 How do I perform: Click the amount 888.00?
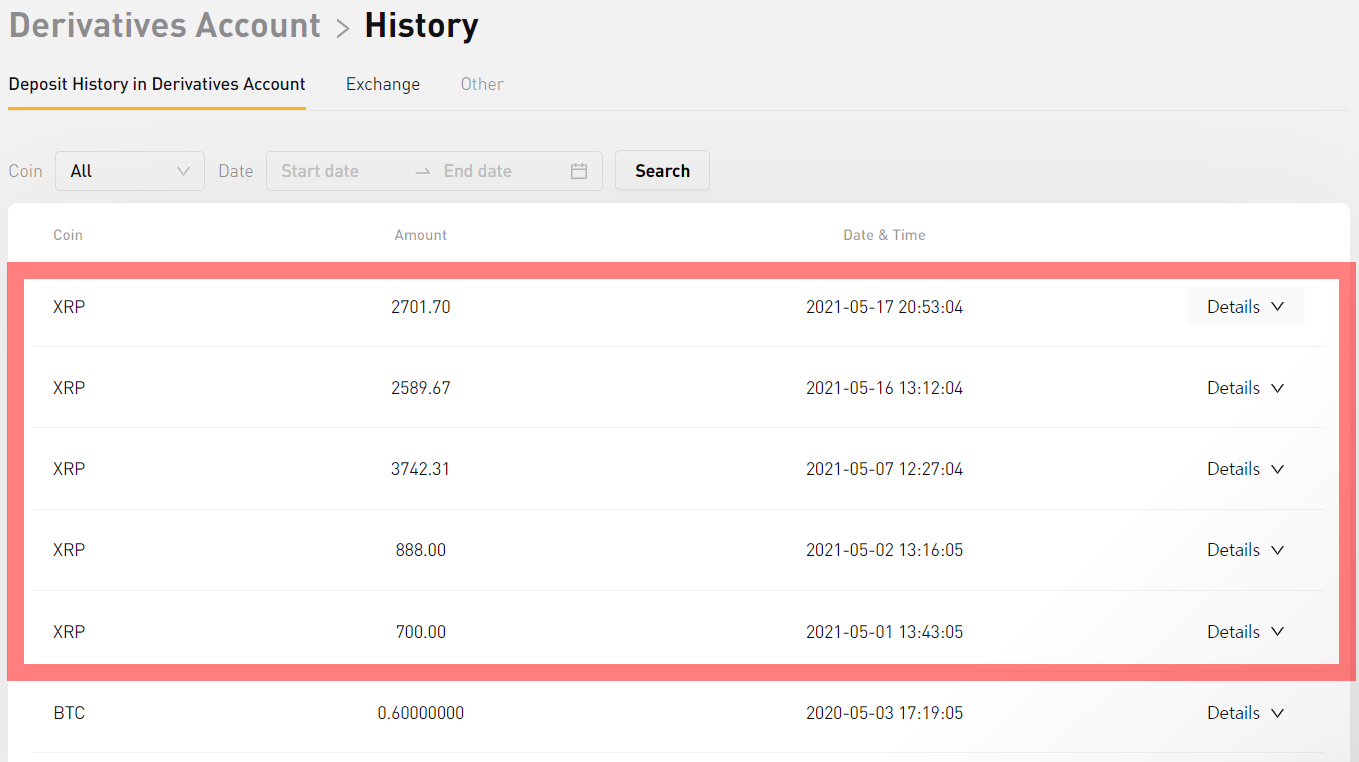tap(421, 550)
